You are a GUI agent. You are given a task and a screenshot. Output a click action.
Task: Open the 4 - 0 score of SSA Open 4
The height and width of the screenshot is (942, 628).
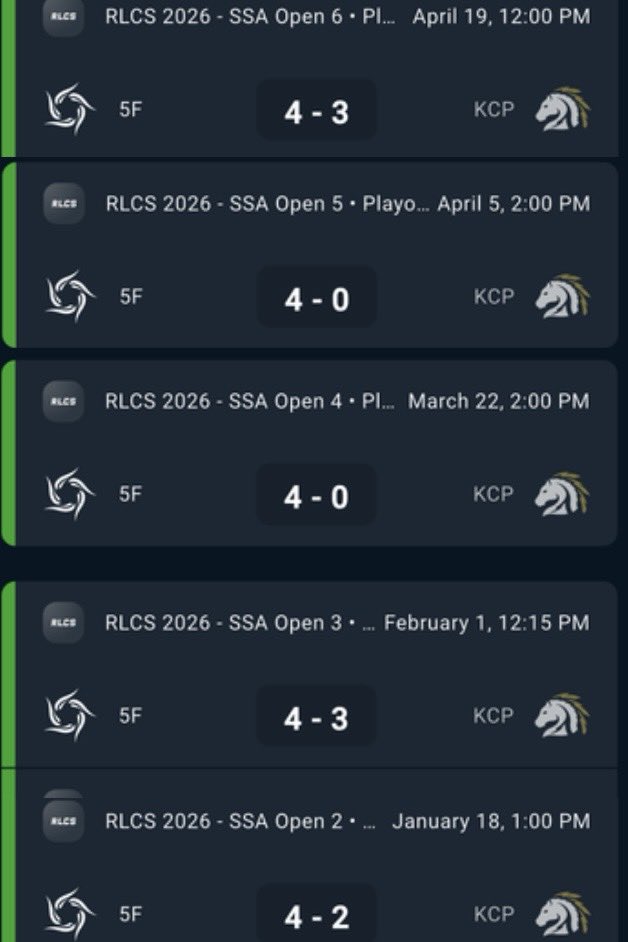tap(317, 496)
